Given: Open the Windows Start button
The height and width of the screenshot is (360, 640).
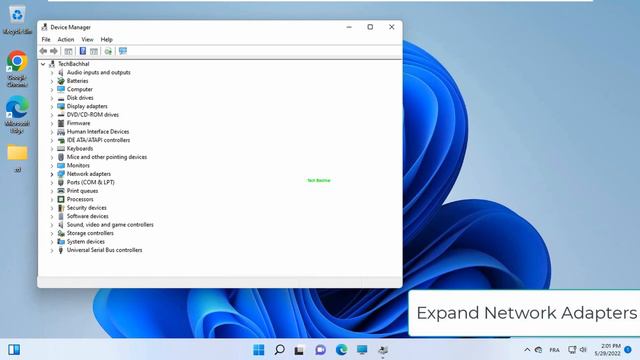Looking at the screenshot, I should point(258,350).
